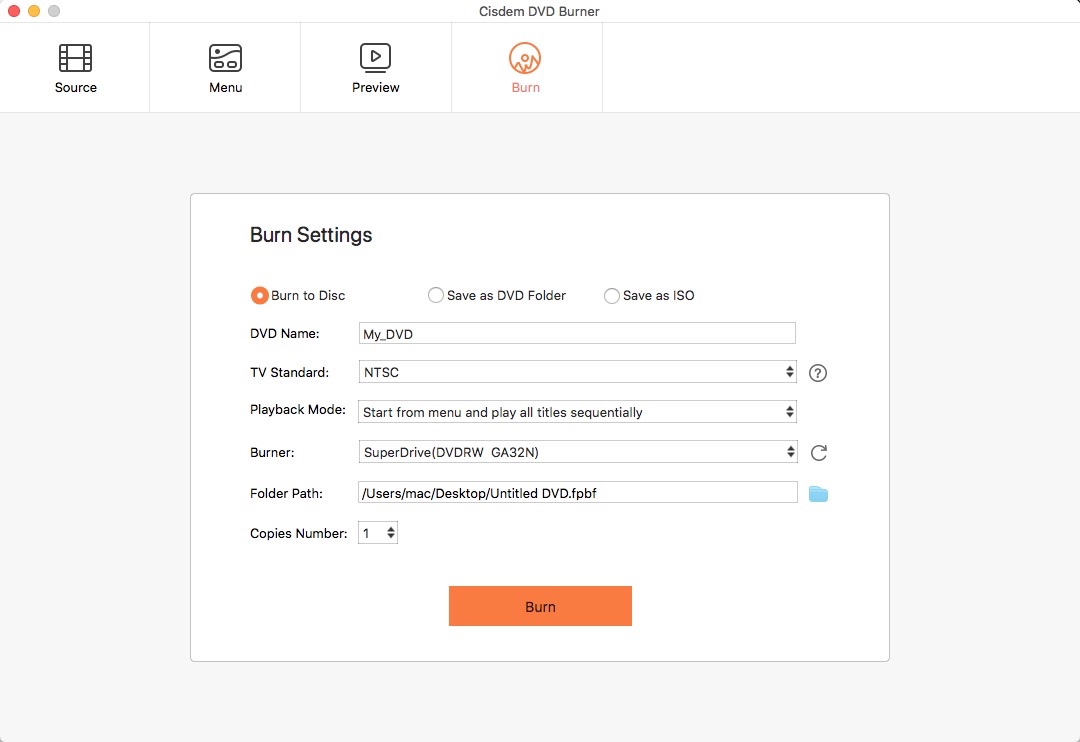The image size is (1080, 742).
Task: Open the Preview play icon
Action: pos(375,58)
